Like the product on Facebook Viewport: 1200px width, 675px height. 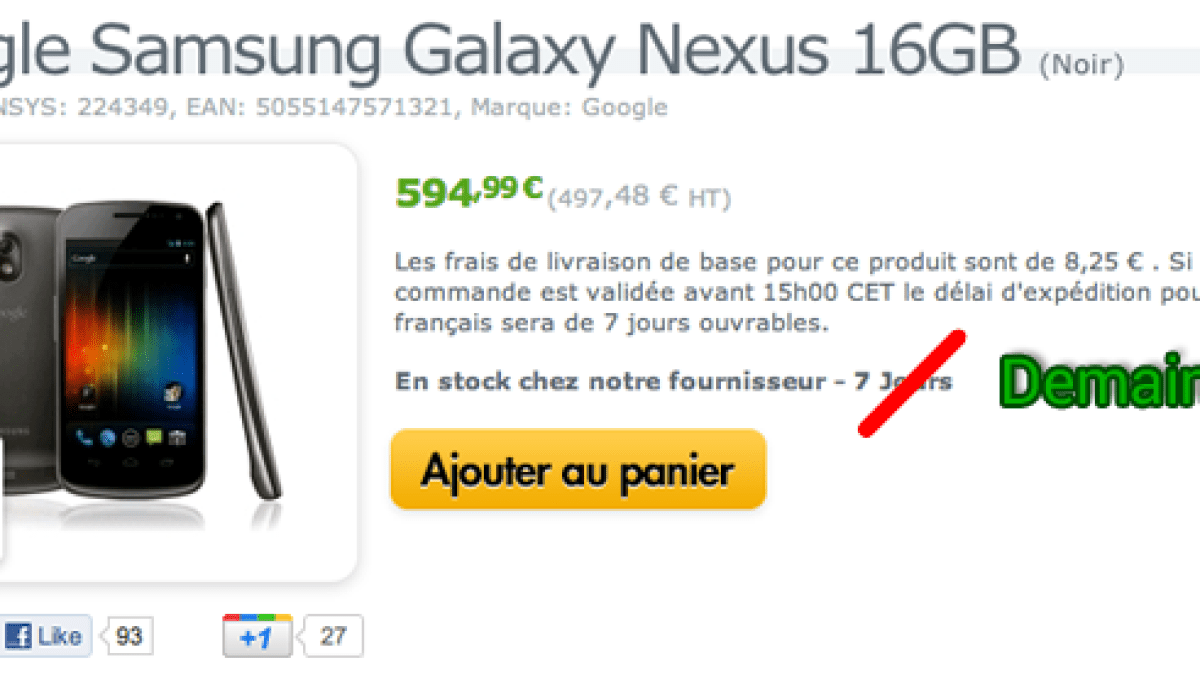(46, 636)
